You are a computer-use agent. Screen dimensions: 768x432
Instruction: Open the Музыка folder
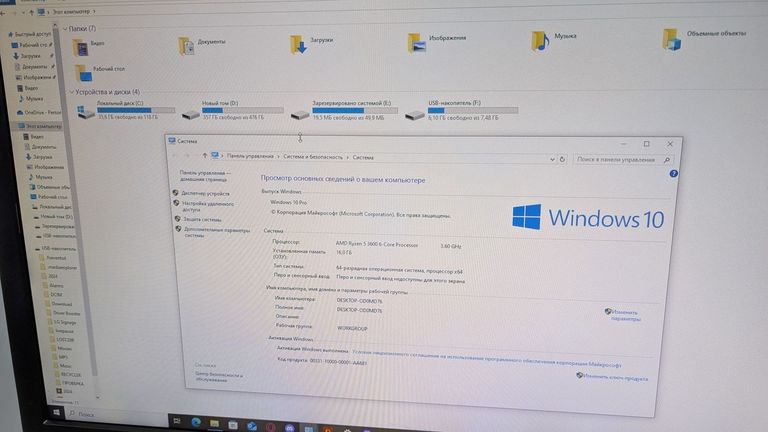pyautogui.click(x=540, y=39)
